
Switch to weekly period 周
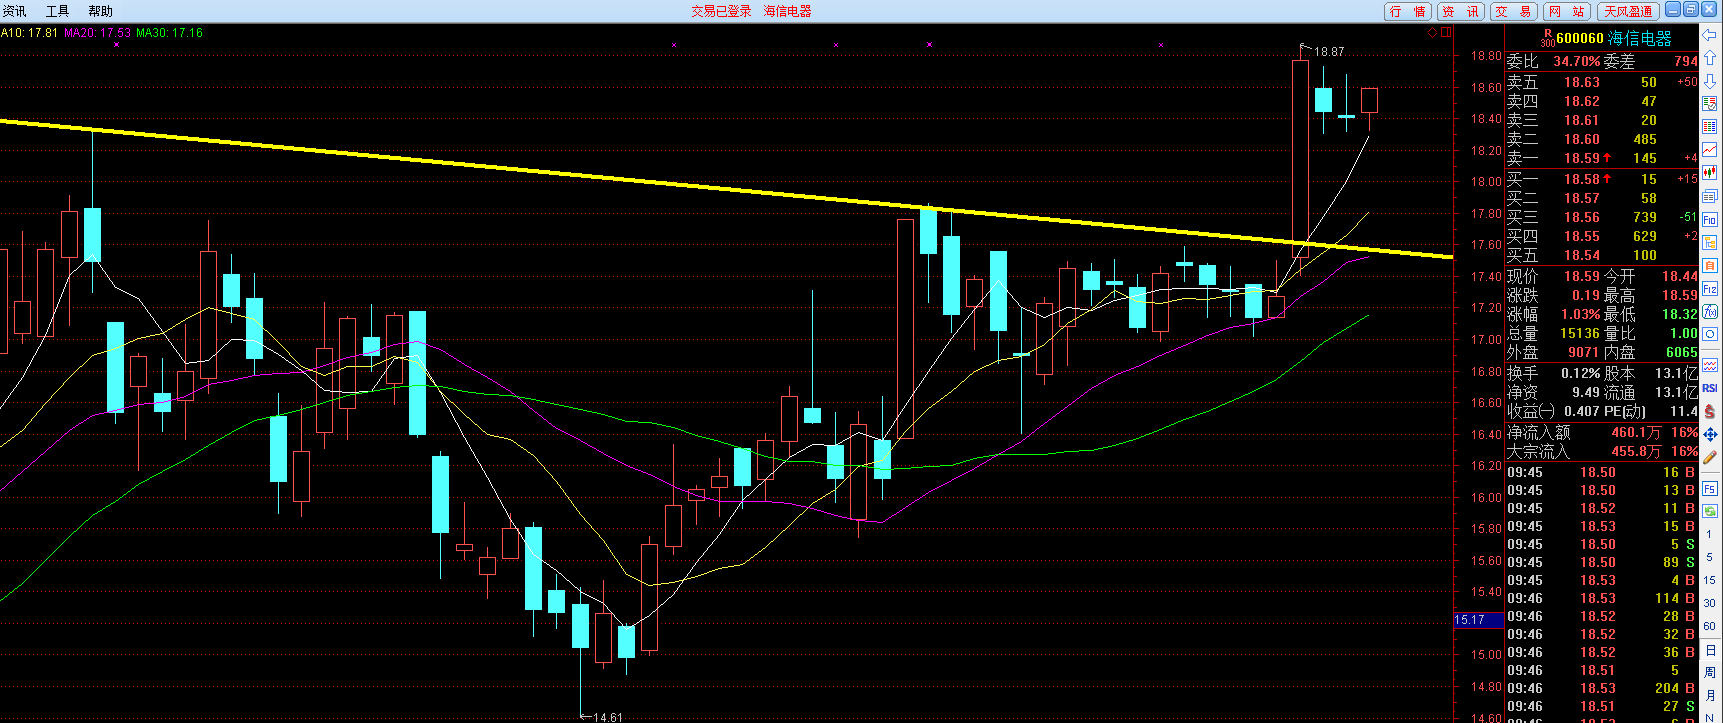point(1710,673)
